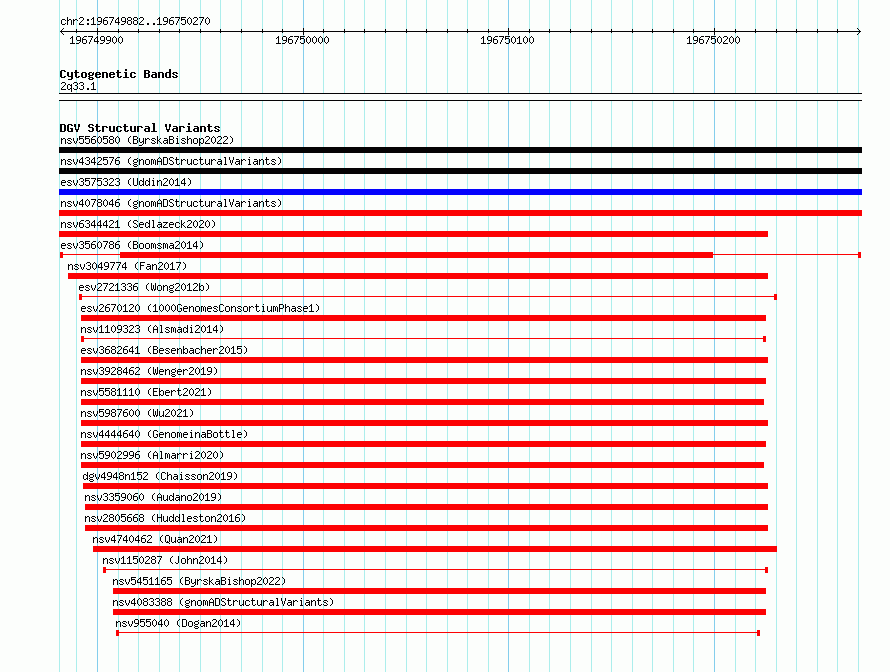Open nsv3049774 (Fan2017) variant
The height and width of the screenshot is (672, 890).
click(x=127, y=266)
